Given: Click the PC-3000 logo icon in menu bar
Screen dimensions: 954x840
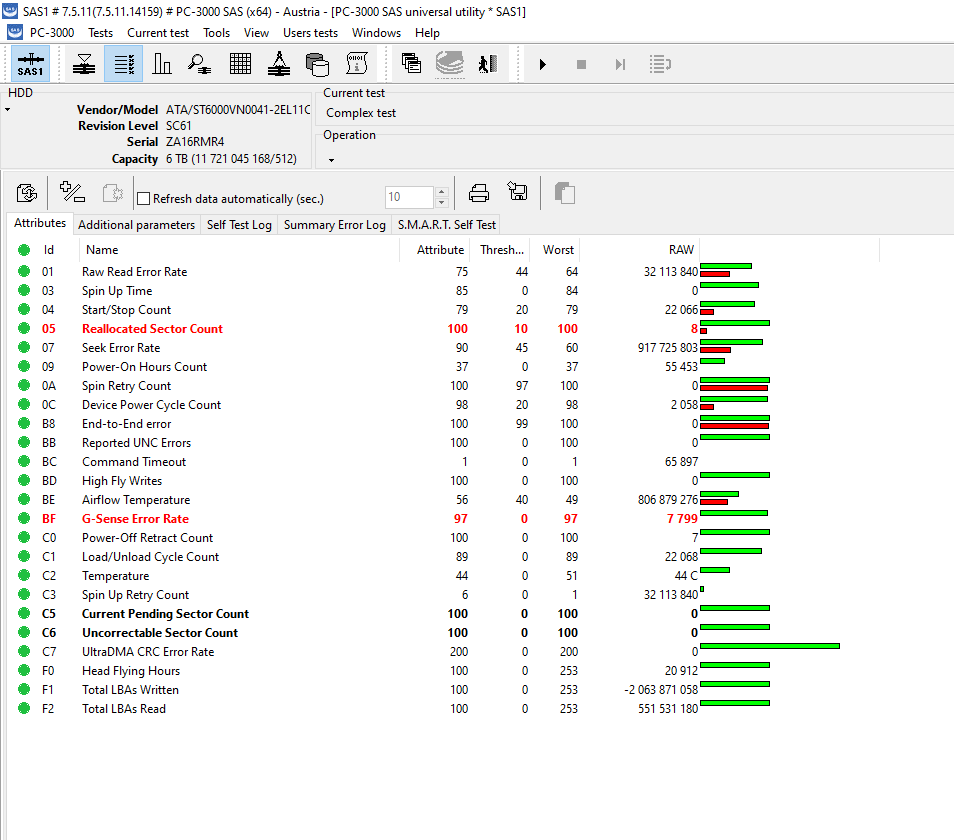Looking at the screenshot, I should tap(15, 32).
